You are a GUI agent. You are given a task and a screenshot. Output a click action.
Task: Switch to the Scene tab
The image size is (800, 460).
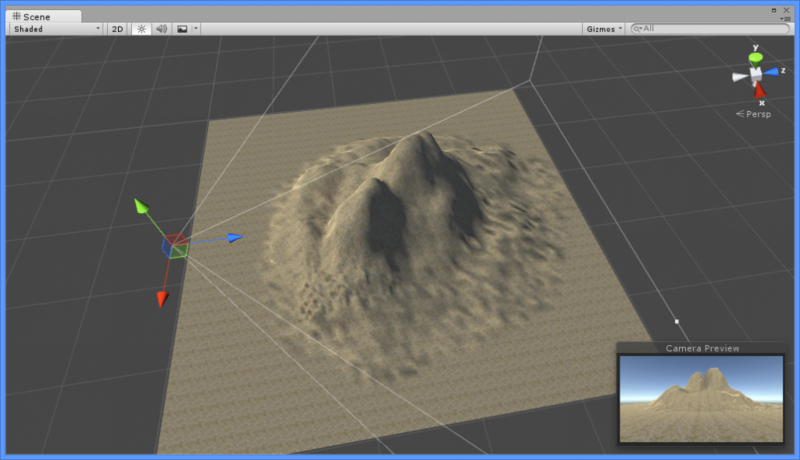pos(43,16)
